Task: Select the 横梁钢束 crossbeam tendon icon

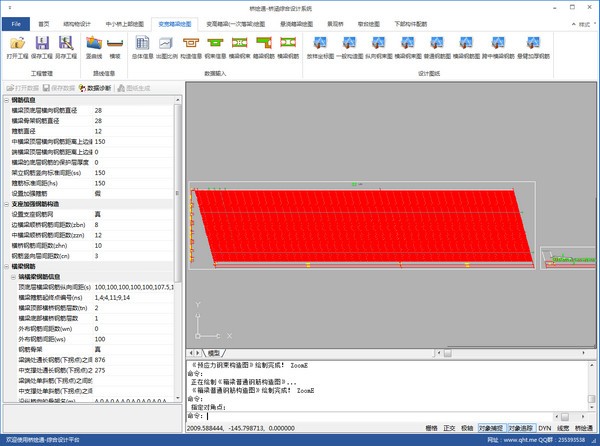Action: [239, 44]
